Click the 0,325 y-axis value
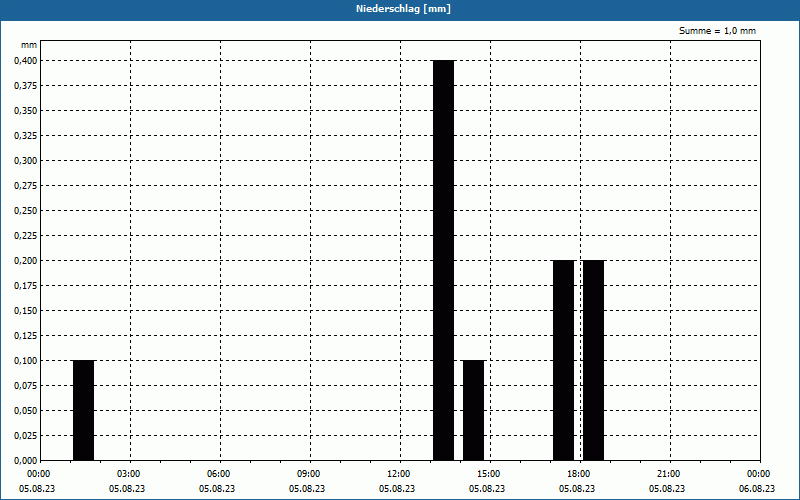Screen dimensions: 800x500 coord(26,136)
